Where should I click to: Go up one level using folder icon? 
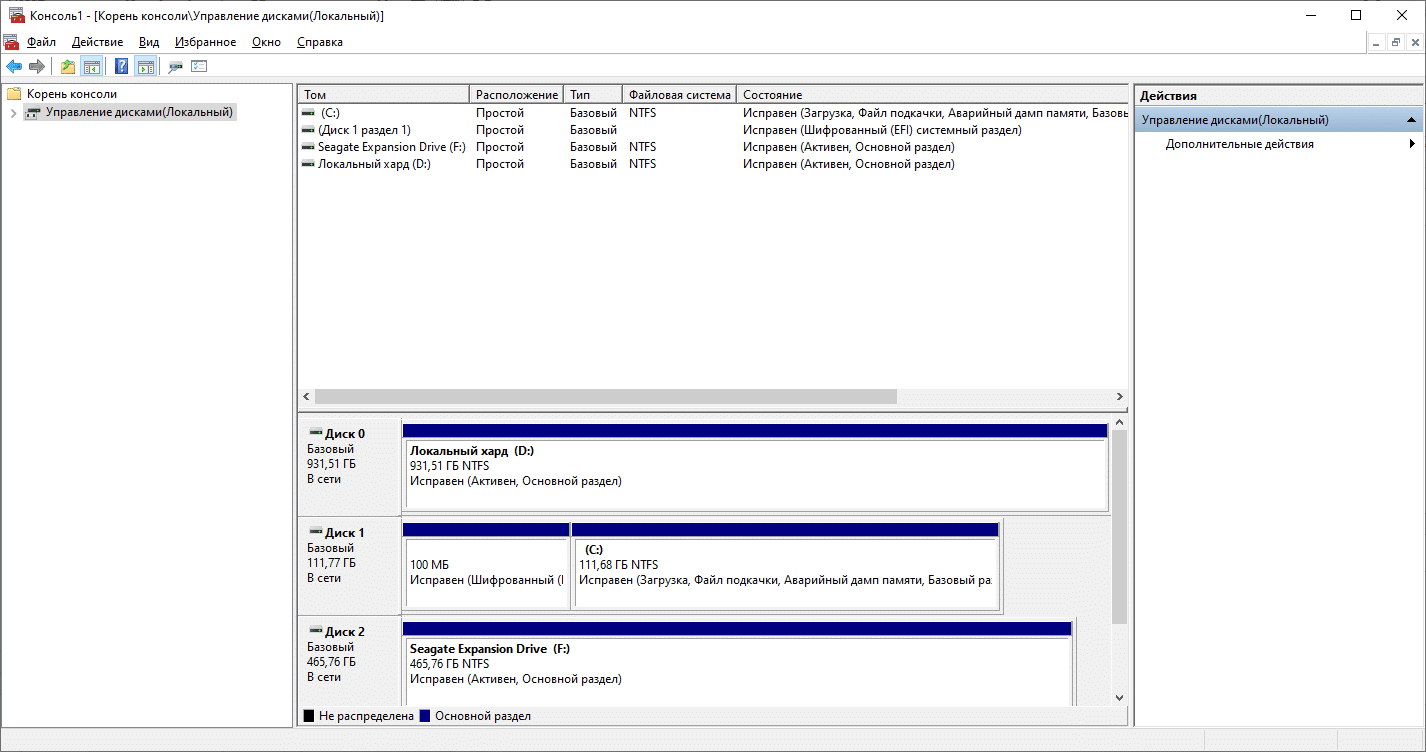tap(68, 67)
